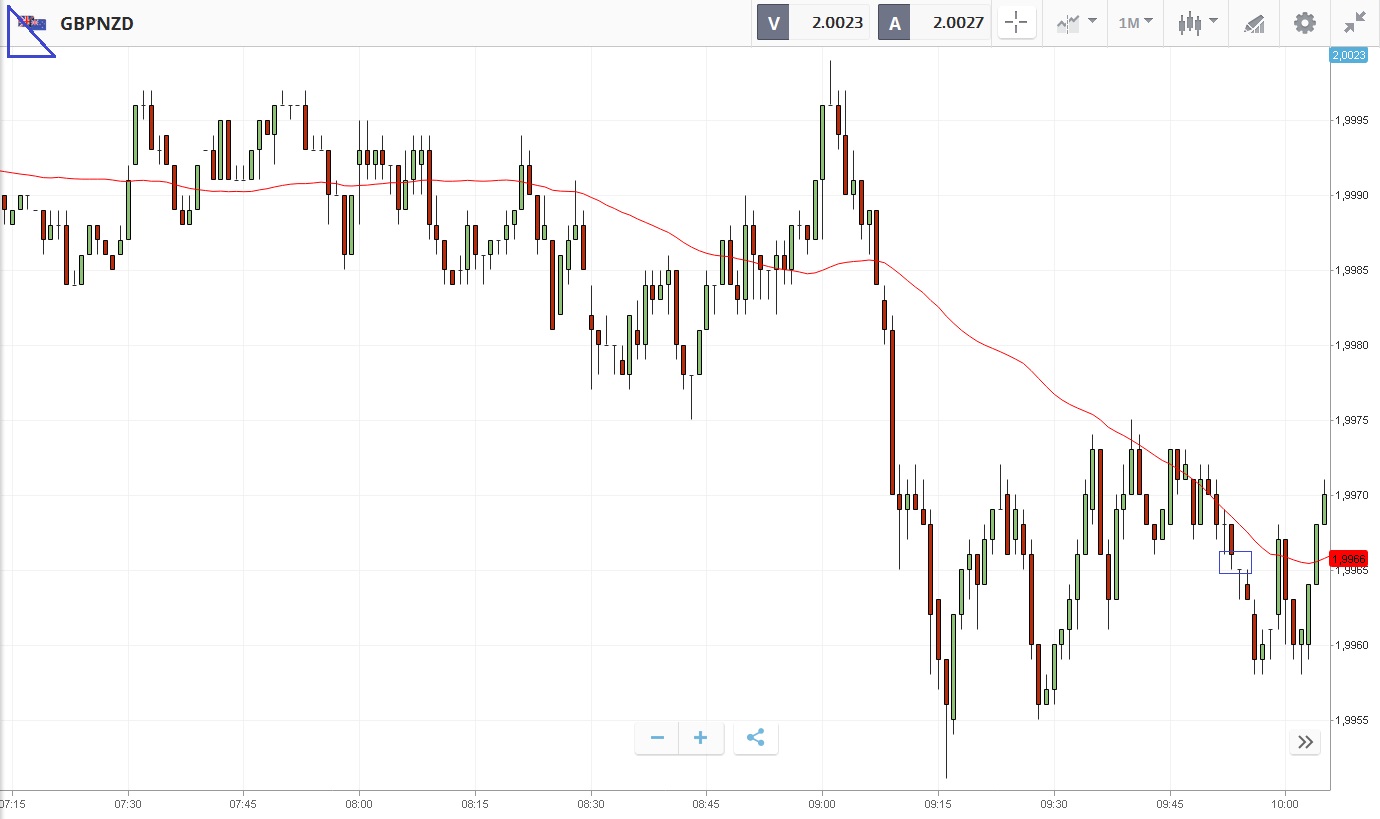This screenshot has height=819, width=1380.
Task: Click the A buy price 2.0027 button
Action: tap(933, 23)
